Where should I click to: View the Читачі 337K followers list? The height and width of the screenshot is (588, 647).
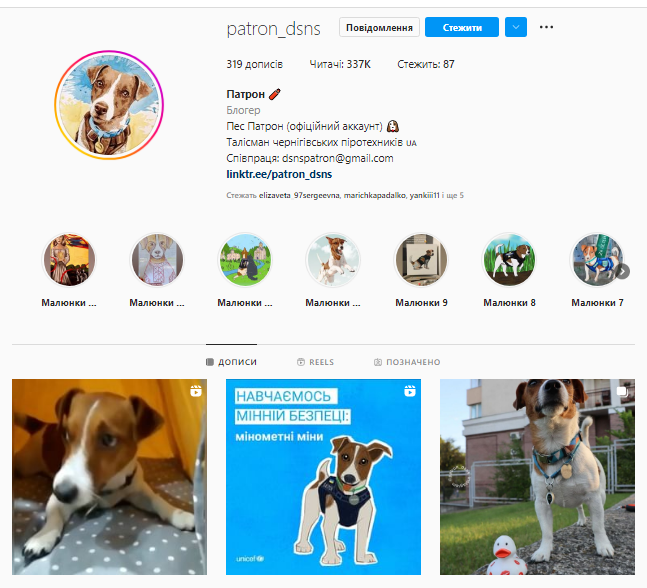click(340, 64)
